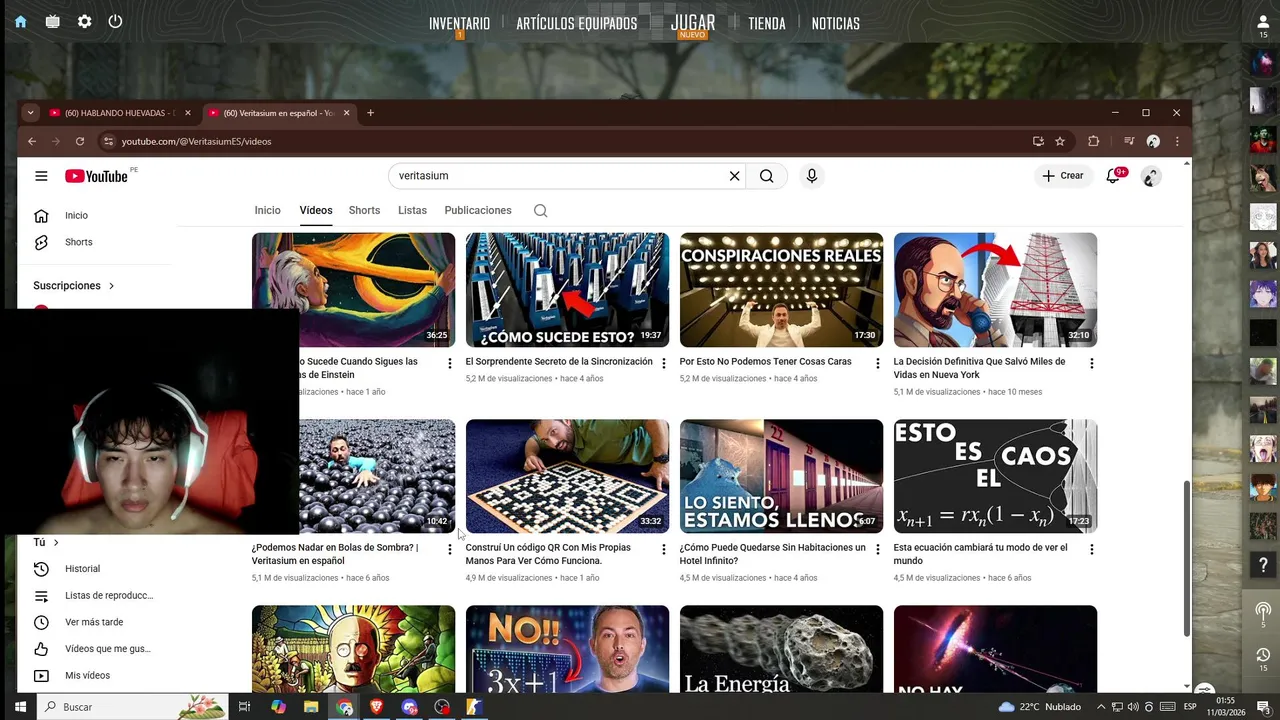Screen dimensions: 1280x720
Task: Open TIENDA in game menu
Action: (x=767, y=23)
